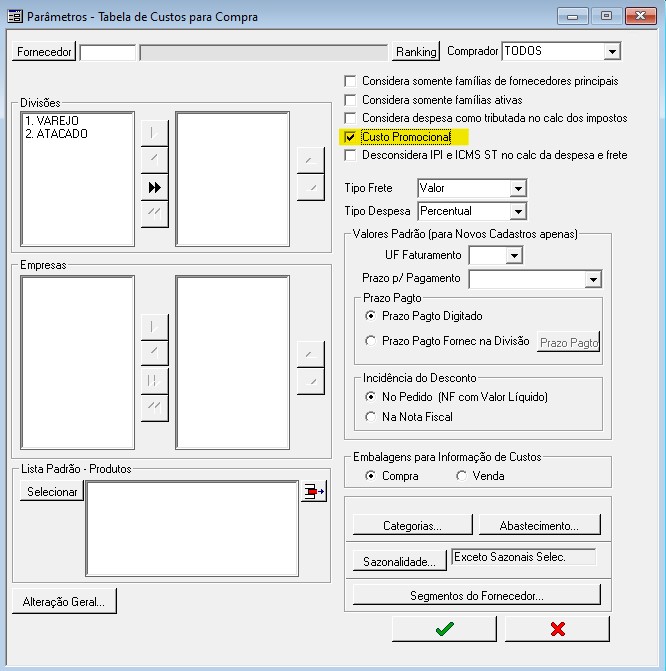Screen dimensions: 666x671
Task: Confirm with the green checkmark button
Action: (x=444, y=629)
